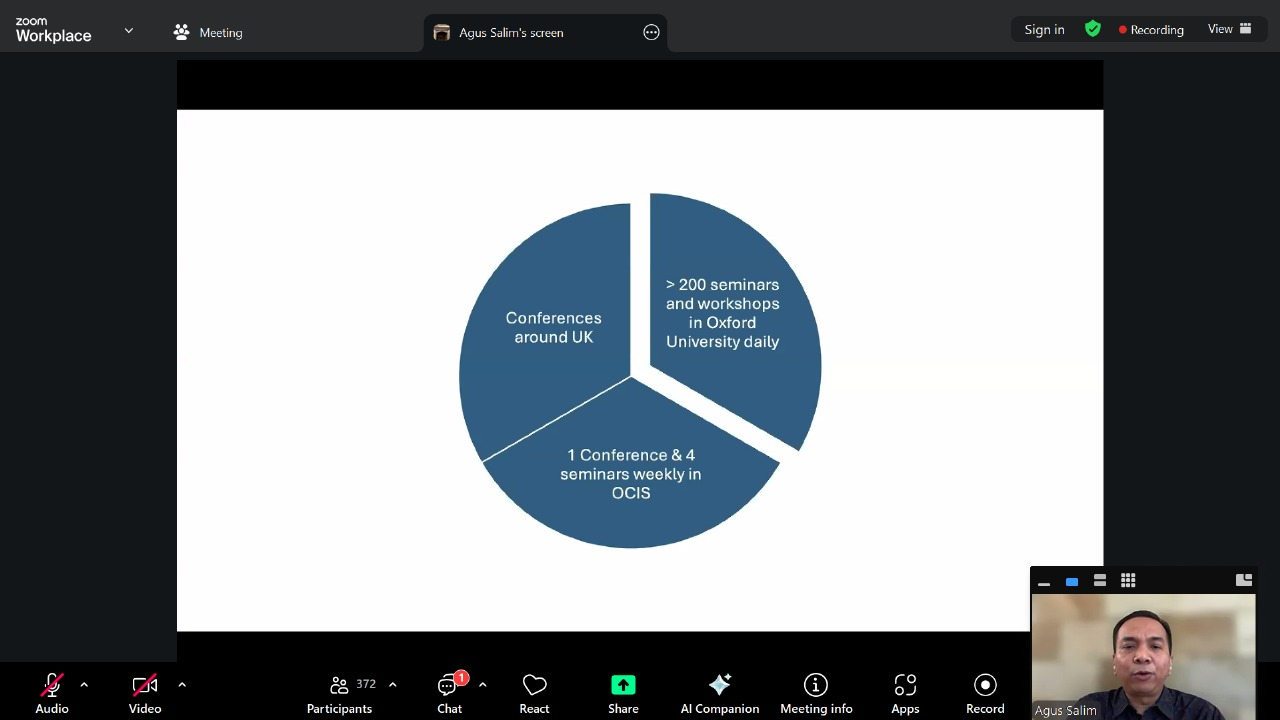Show Meeting info details
The width and height of the screenshot is (1280, 720).
click(816, 693)
